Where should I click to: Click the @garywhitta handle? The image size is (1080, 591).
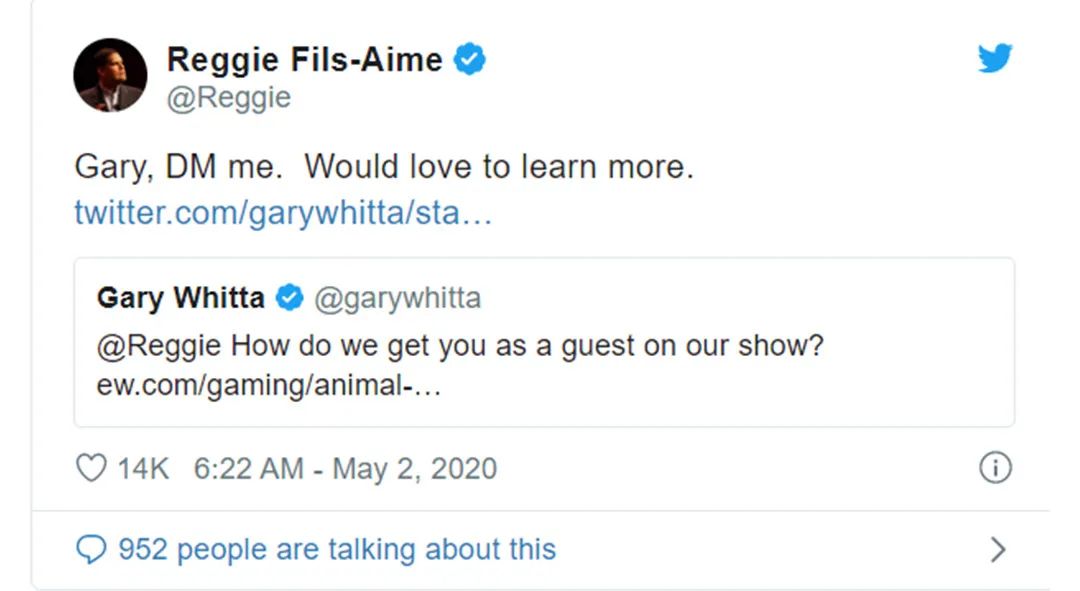pos(397,298)
